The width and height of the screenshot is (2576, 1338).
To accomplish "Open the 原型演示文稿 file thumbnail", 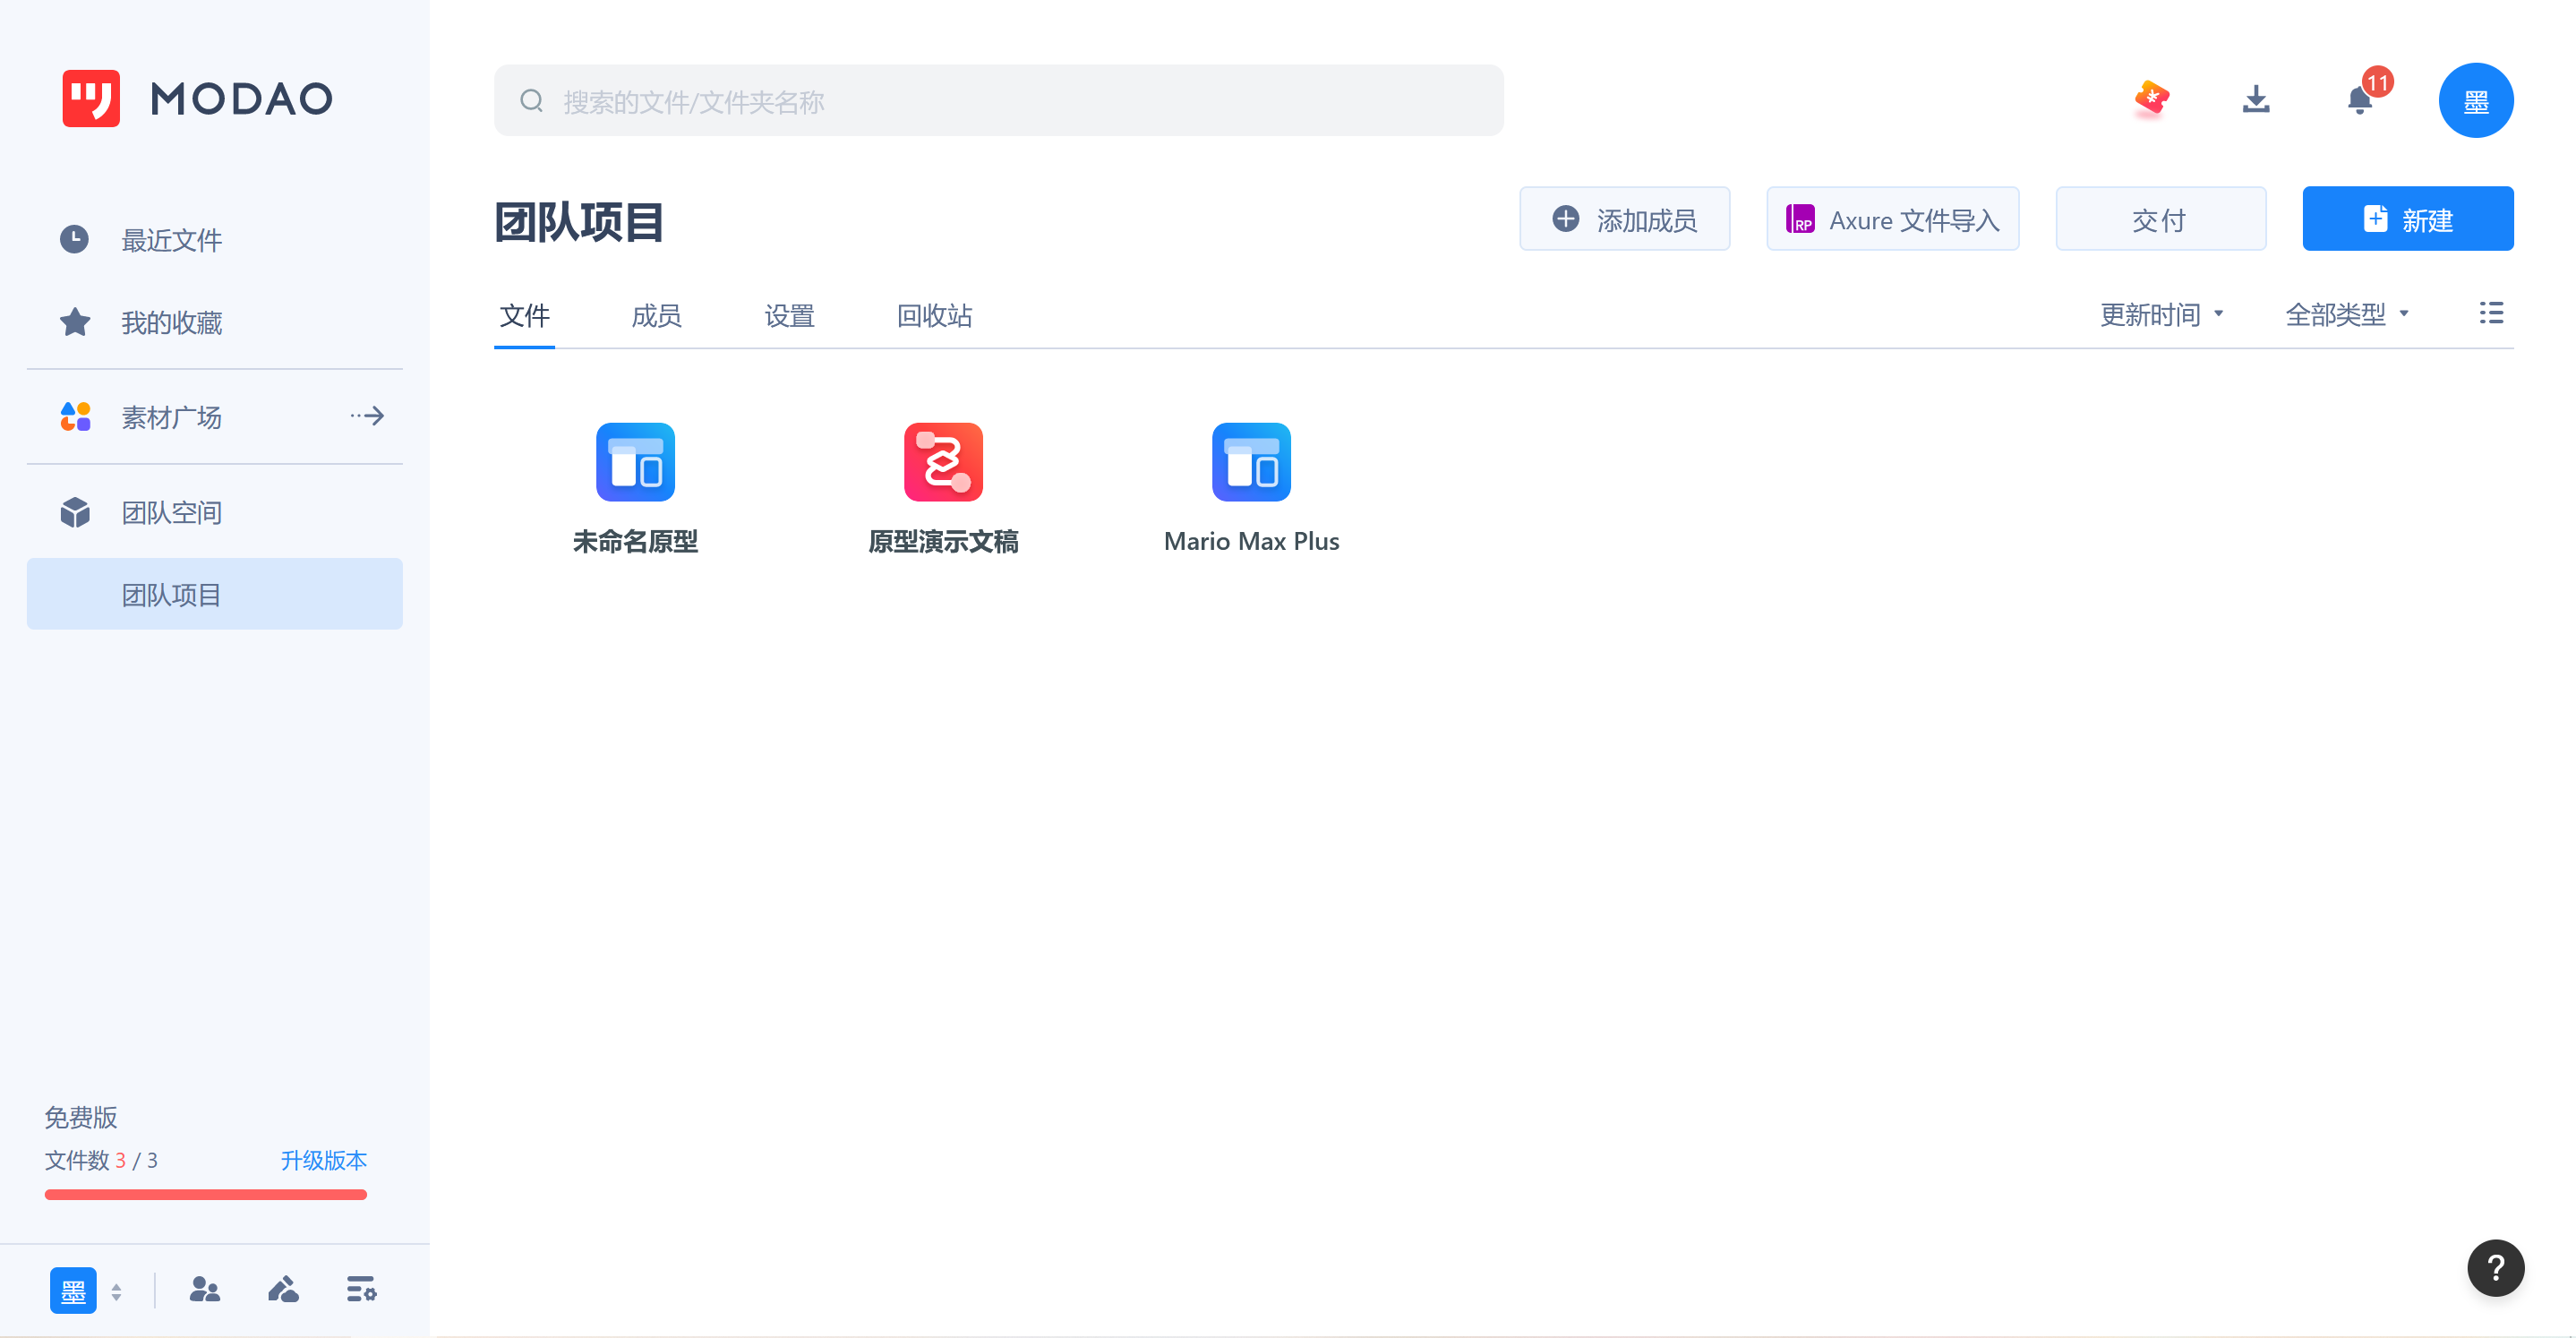I will coord(943,462).
